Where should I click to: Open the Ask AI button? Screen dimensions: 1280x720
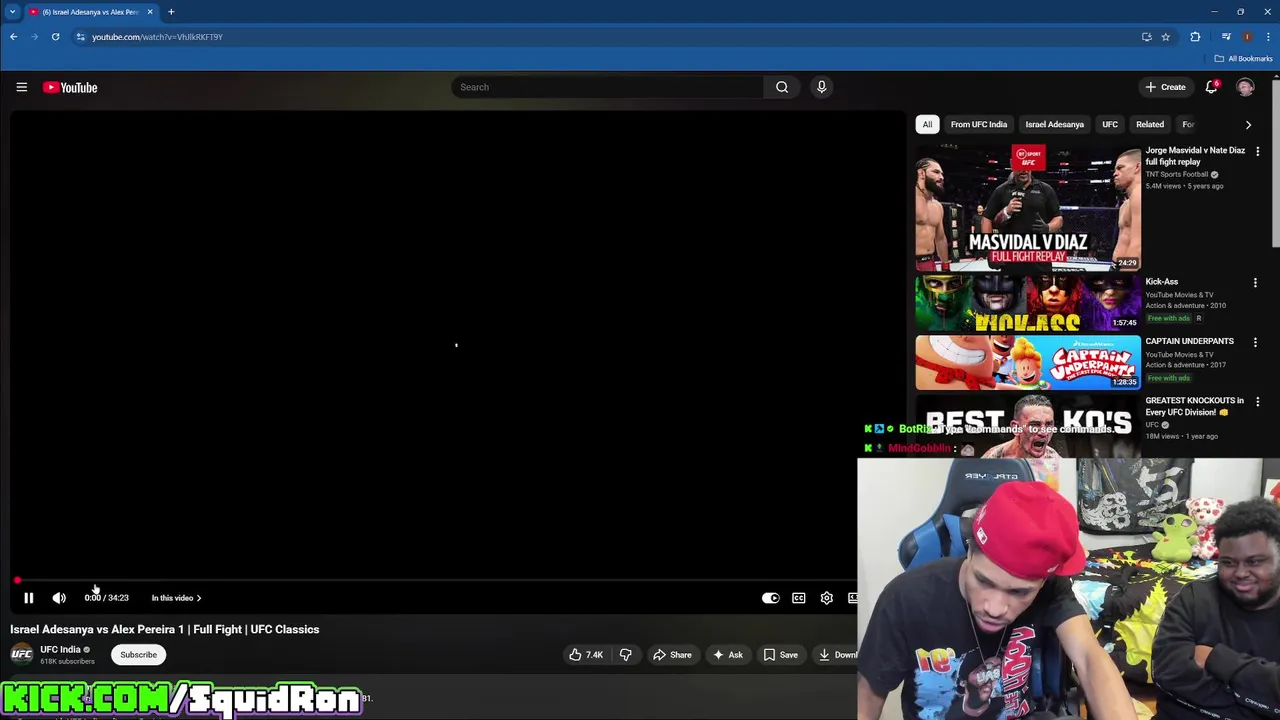click(728, 655)
